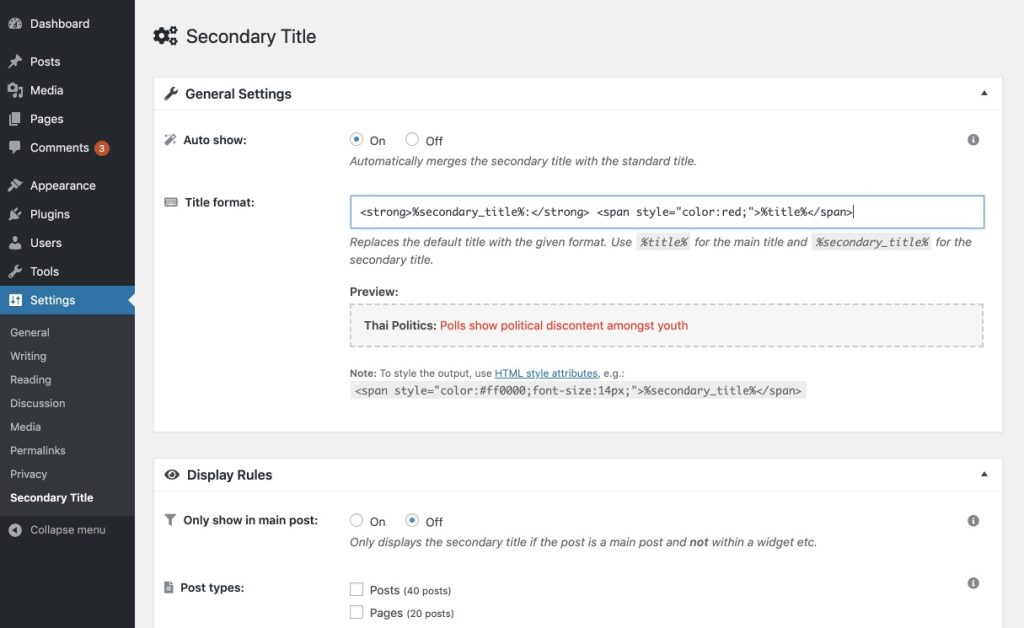This screenshot has height=628, width=1024.
Task: Collapse the sidebar menu
Action: 58,530
